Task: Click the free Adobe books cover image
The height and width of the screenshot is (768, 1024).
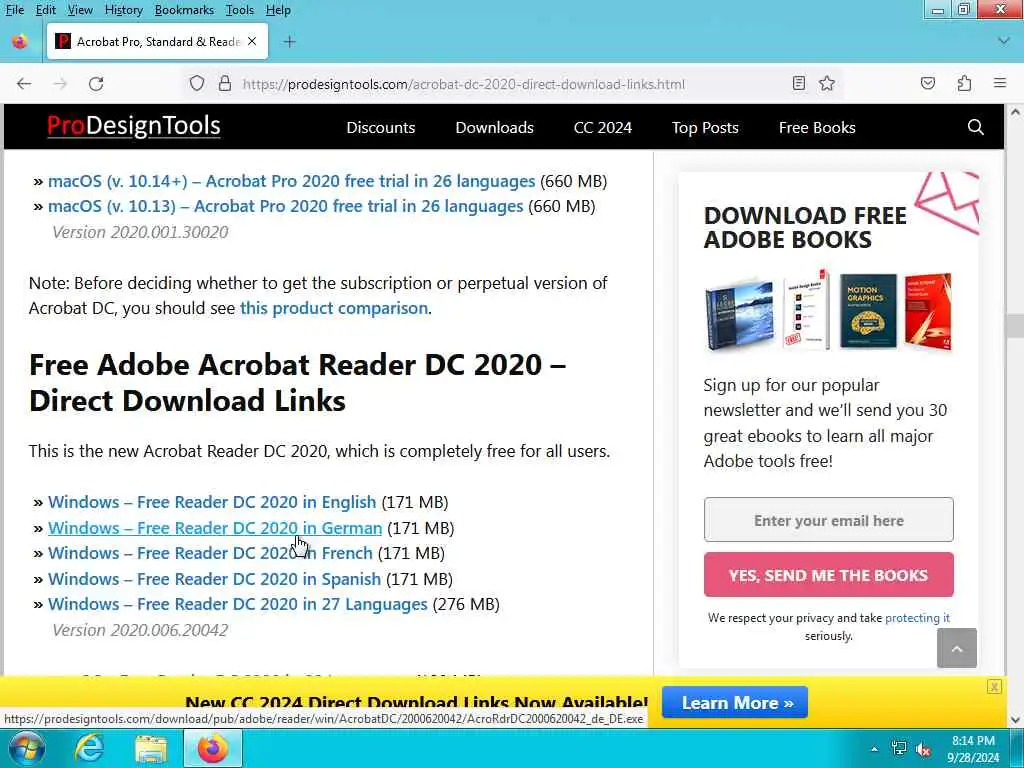Action: (x=828, y=311)
